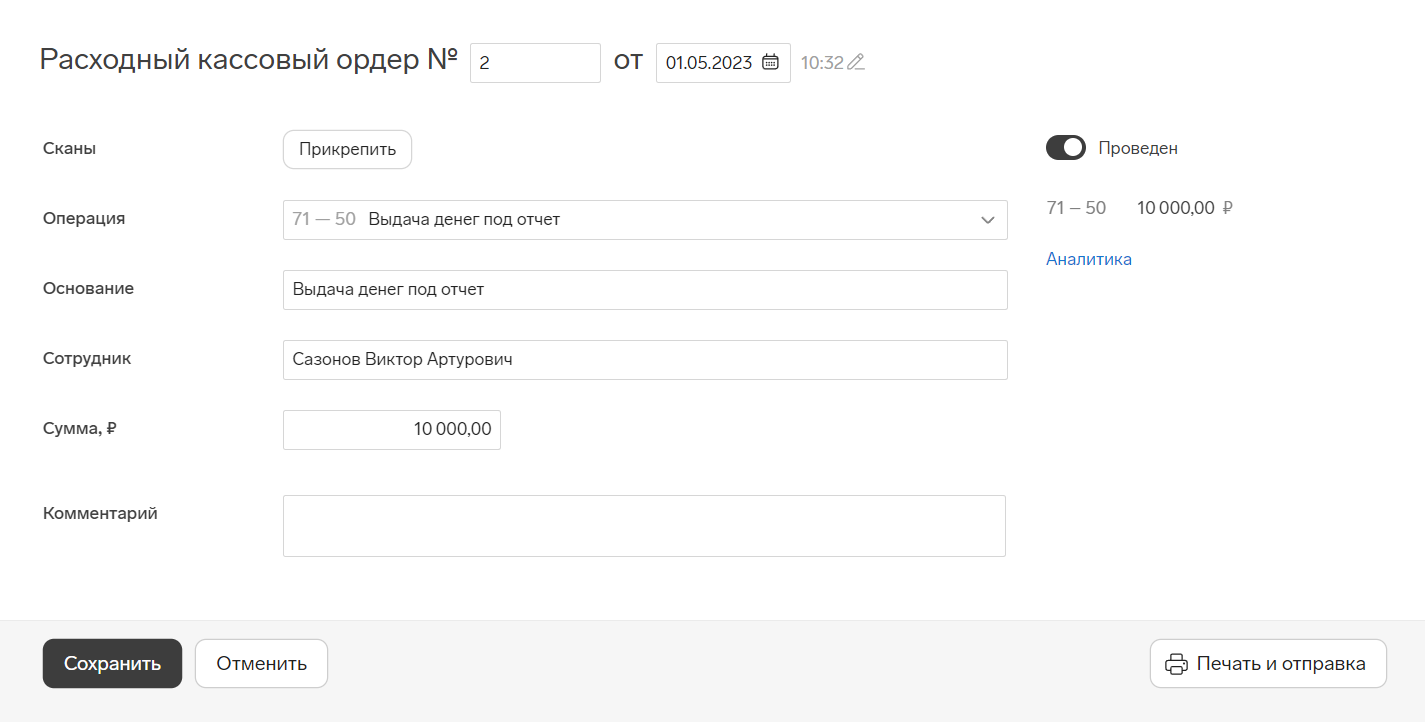Click the 71 — 50 posting accounts text

click(1076, 208)
